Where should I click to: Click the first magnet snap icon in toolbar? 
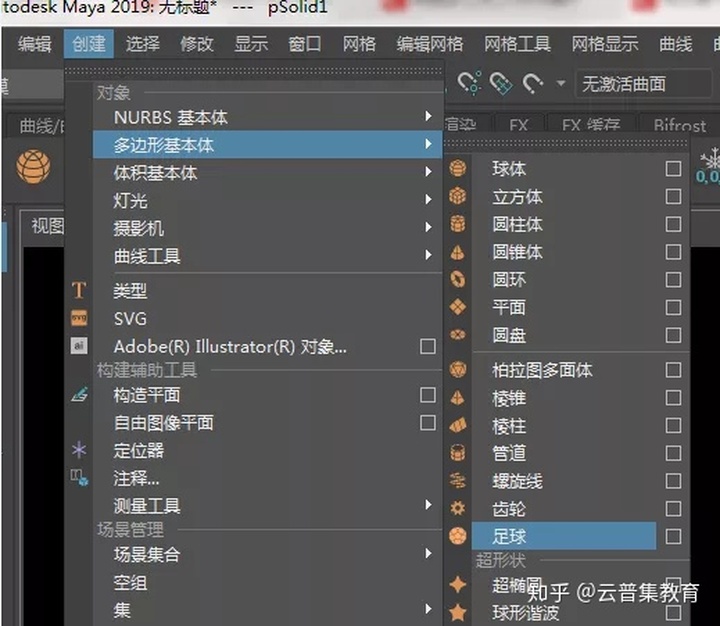pos(469,83)
